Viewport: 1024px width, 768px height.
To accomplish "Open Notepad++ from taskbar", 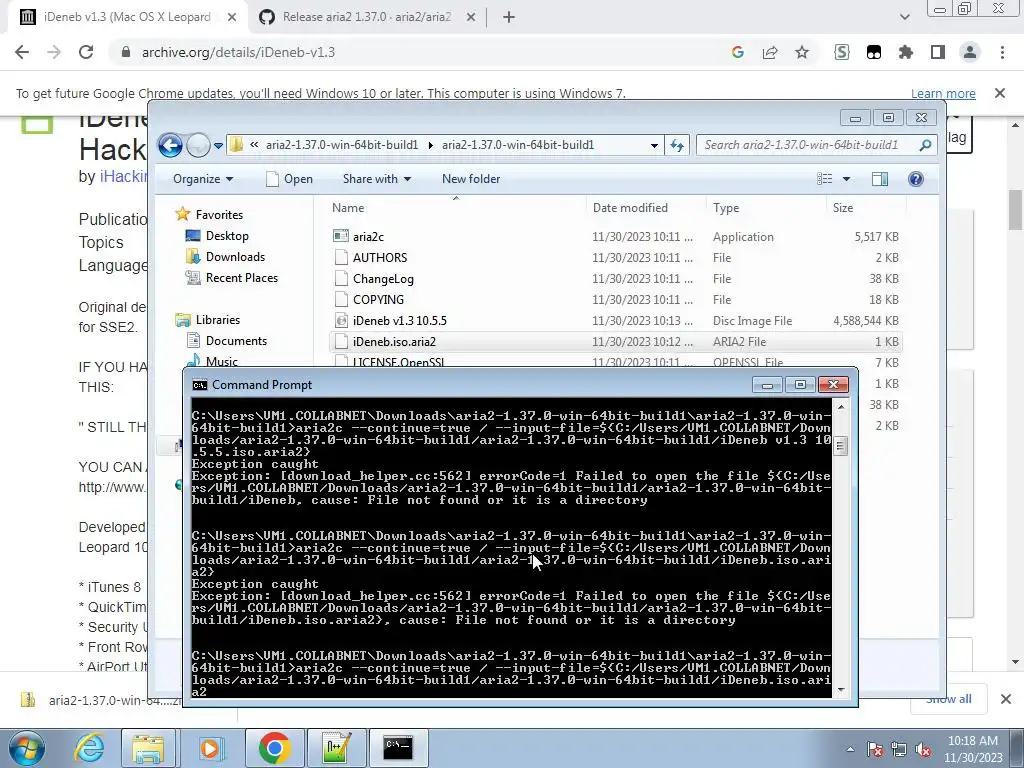I will tap(336, 748).
